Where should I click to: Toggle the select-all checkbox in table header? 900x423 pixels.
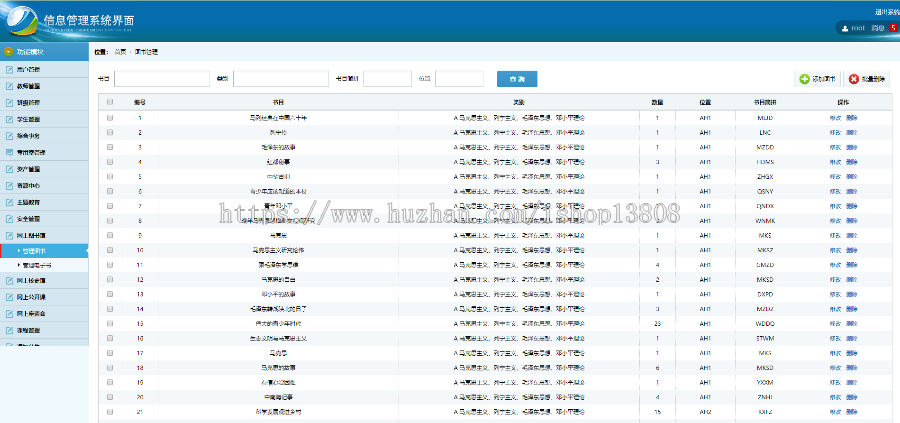pyautogui.click(x=110, y=102)
